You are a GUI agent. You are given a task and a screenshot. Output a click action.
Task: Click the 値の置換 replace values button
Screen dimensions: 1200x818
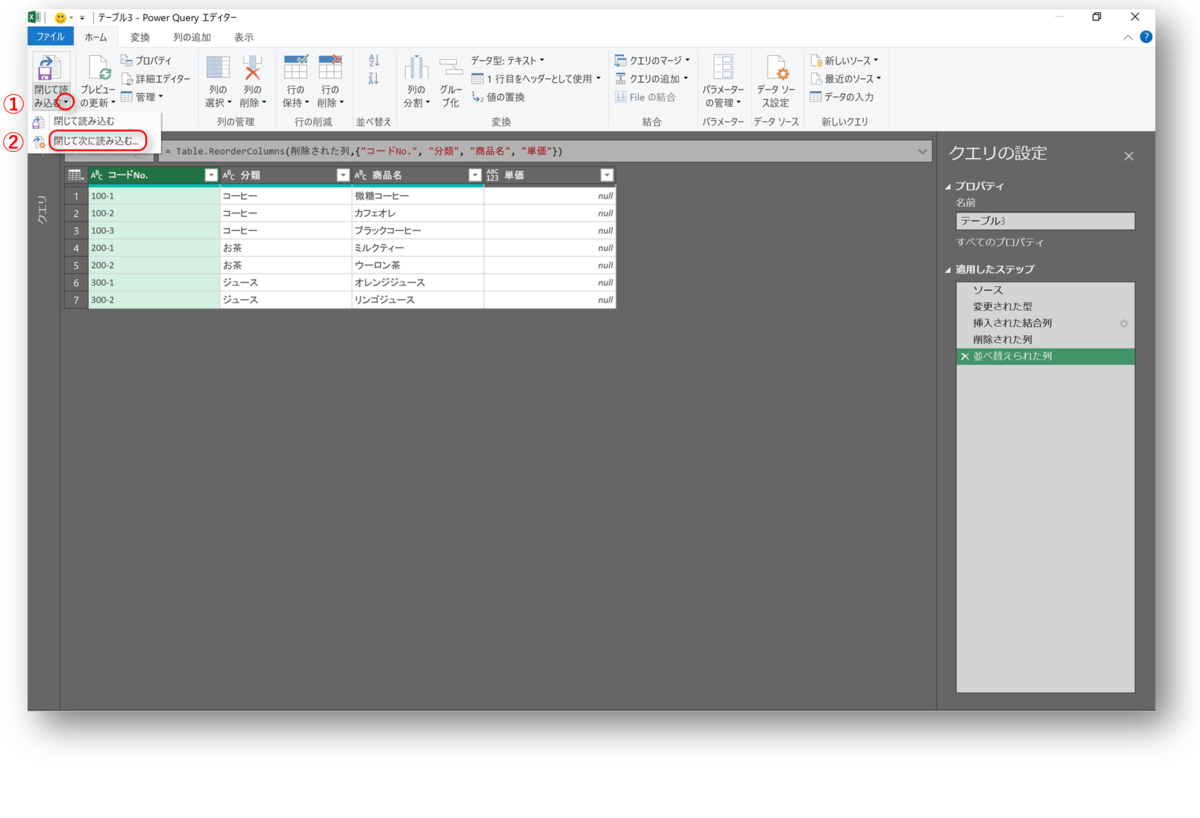(498, 97)
